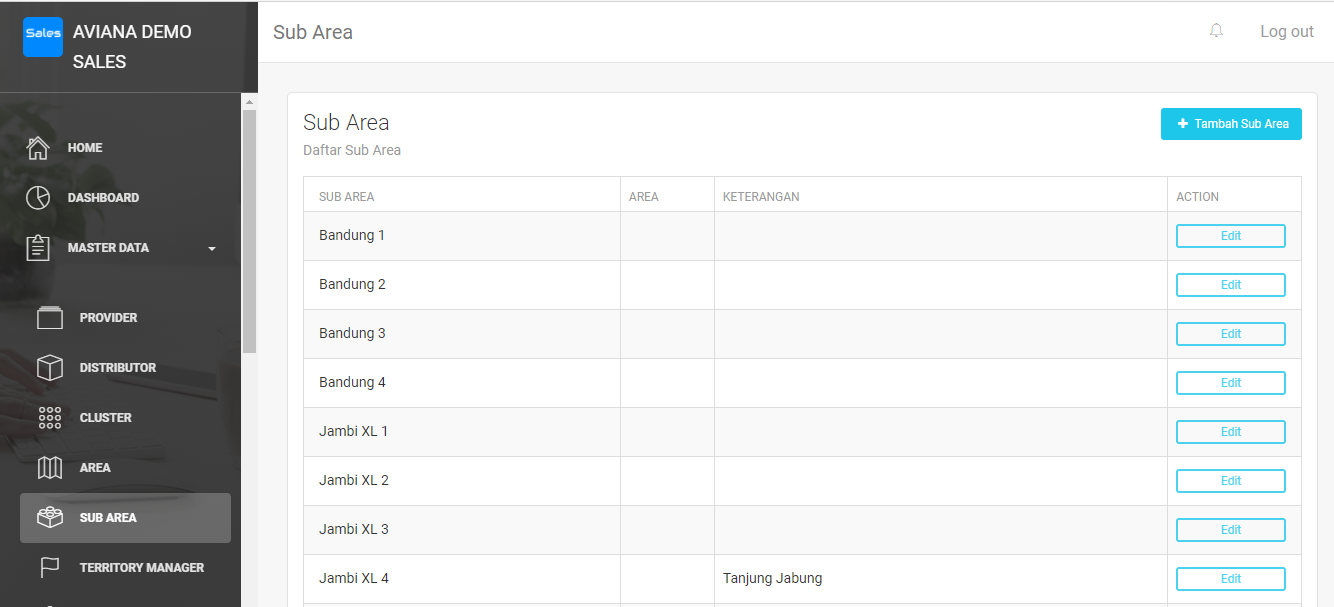Open Dashboard via pie chart icon
Image resolution: width=1334 pixels, height=607 pixels.
38,198
